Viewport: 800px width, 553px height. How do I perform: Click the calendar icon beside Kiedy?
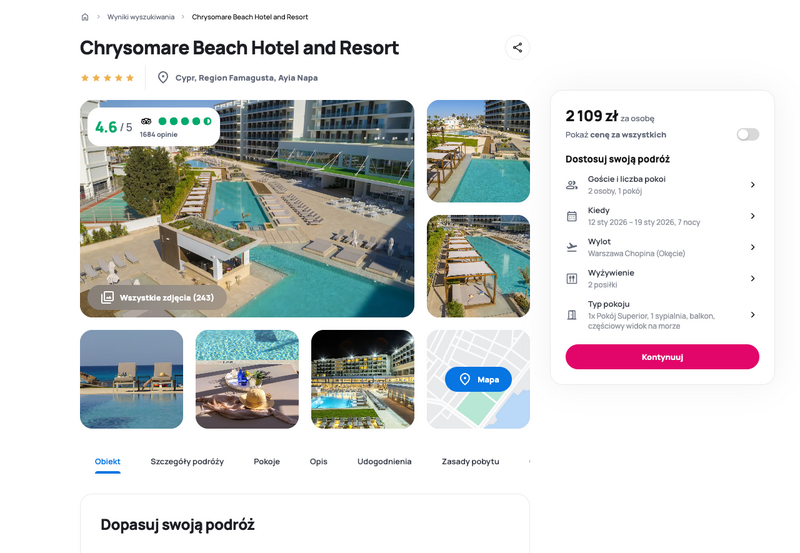(x=572, y=216)
